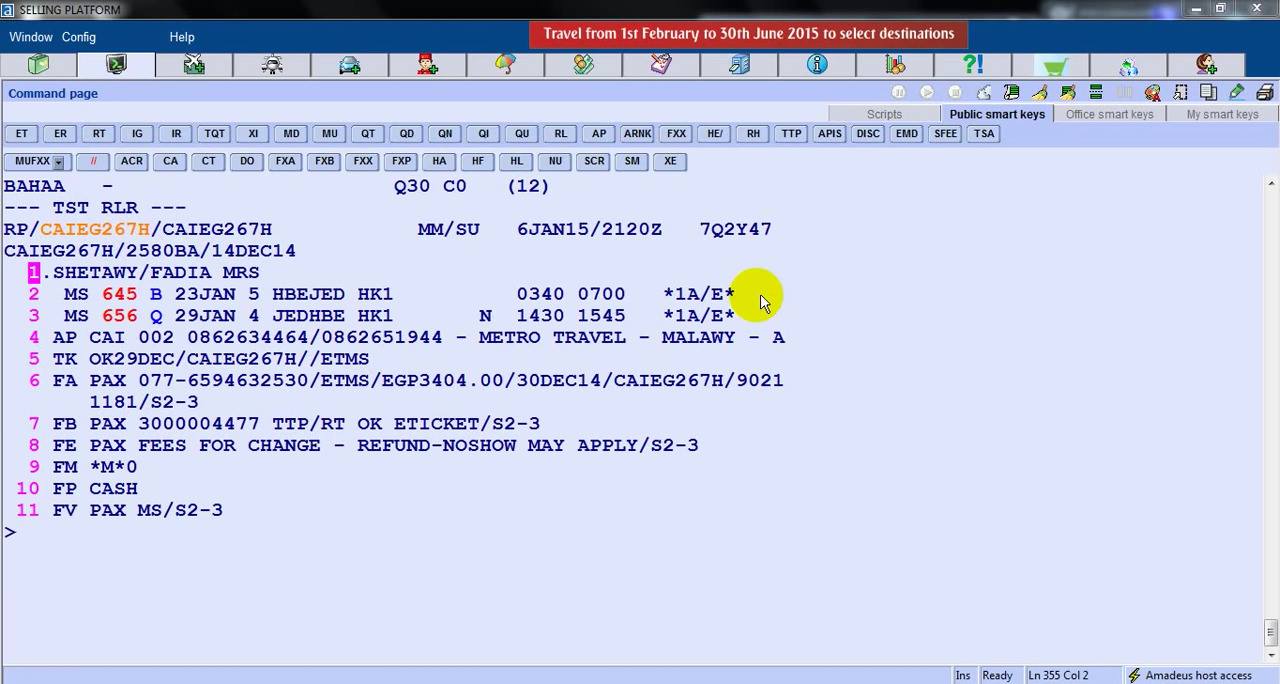Open the blue information icon
This screenshot has width=1280, height=684.
pos(817,65)
